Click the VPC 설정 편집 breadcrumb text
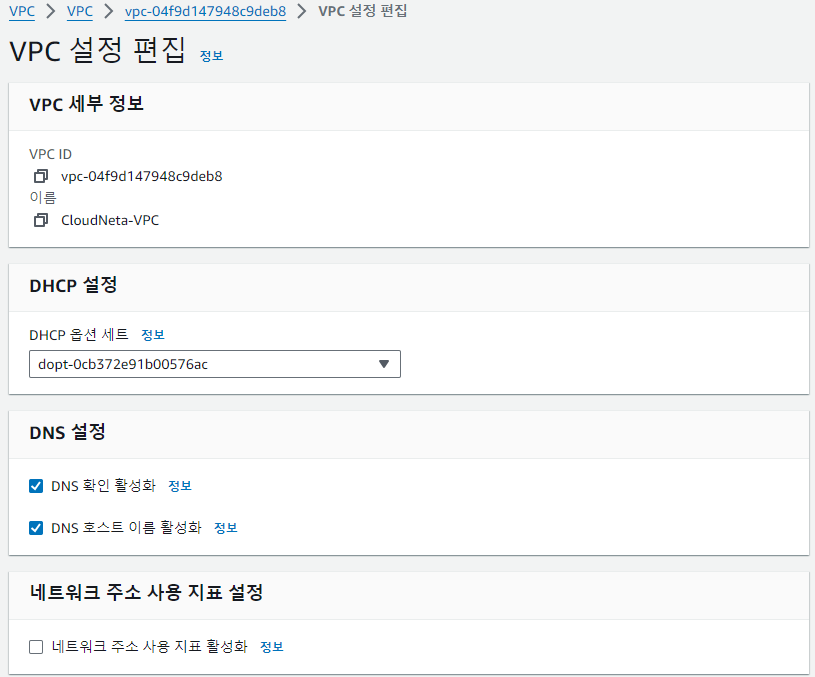This screenshot has height=677, width=815. (362, 11)
